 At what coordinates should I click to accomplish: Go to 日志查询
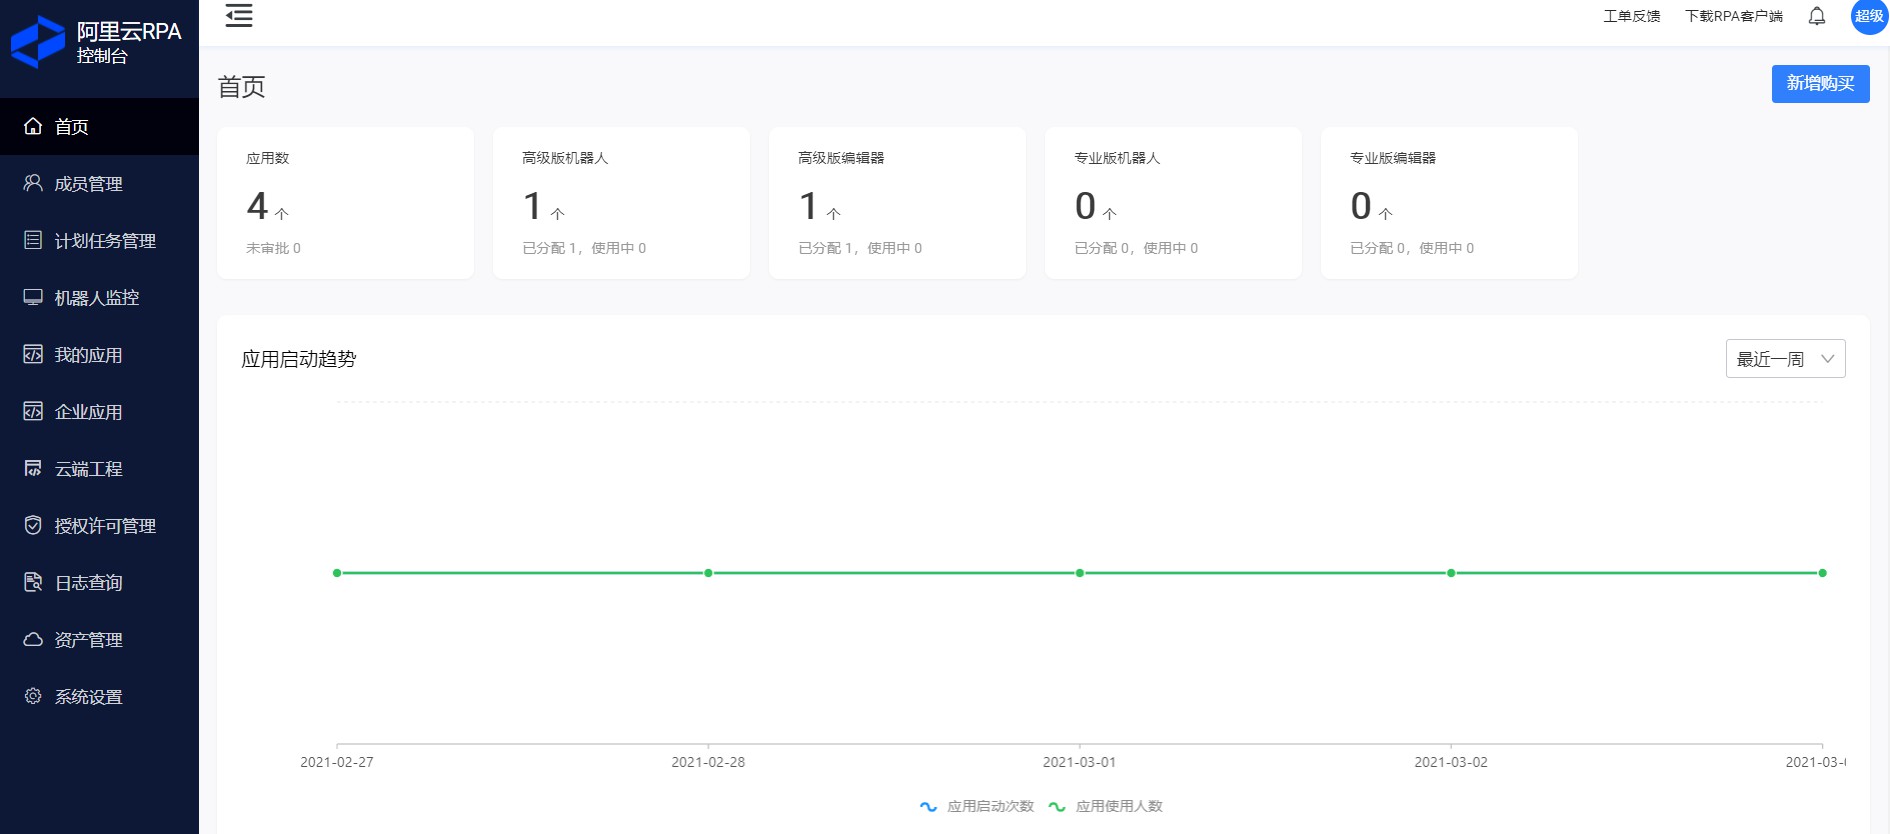point(99,582)
